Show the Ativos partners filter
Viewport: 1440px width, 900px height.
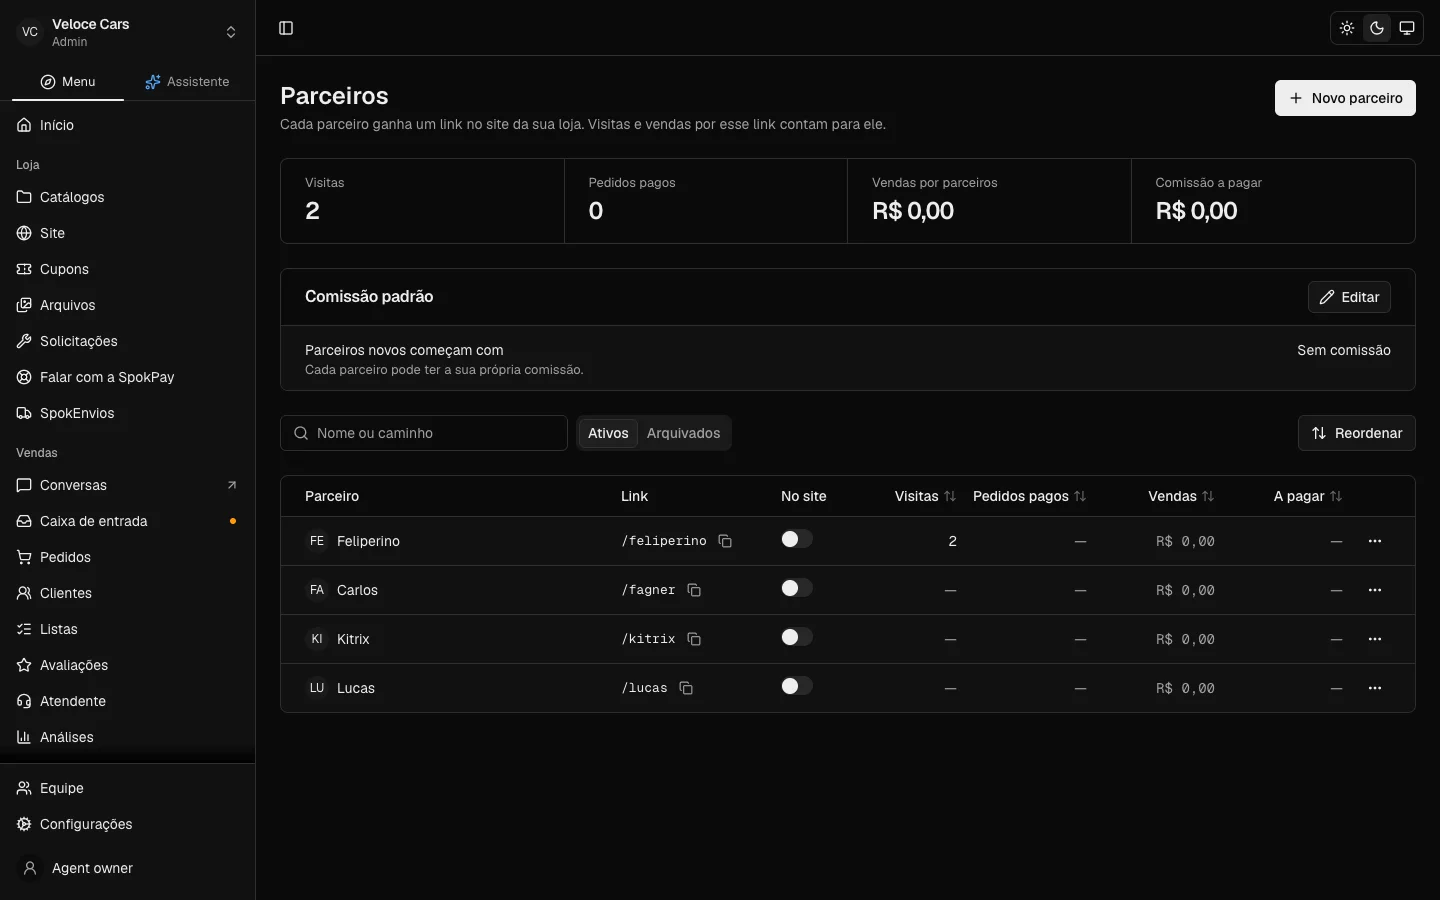[608, 433]
